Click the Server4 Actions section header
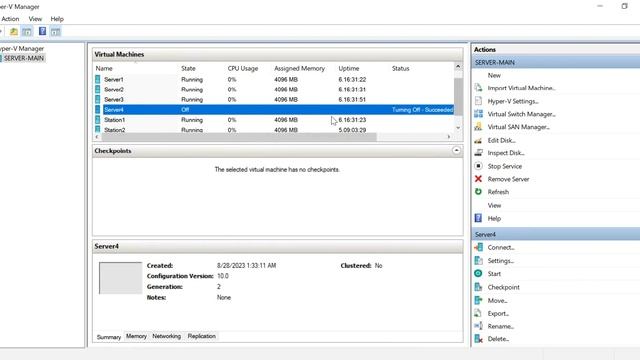640x360 pixels. [556, 234]
